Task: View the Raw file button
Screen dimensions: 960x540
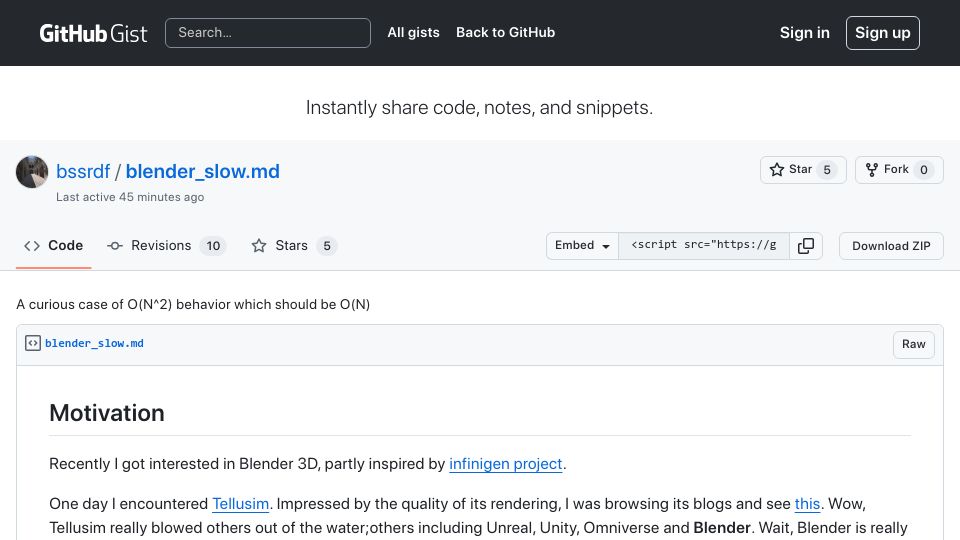Action: (913, 344)
